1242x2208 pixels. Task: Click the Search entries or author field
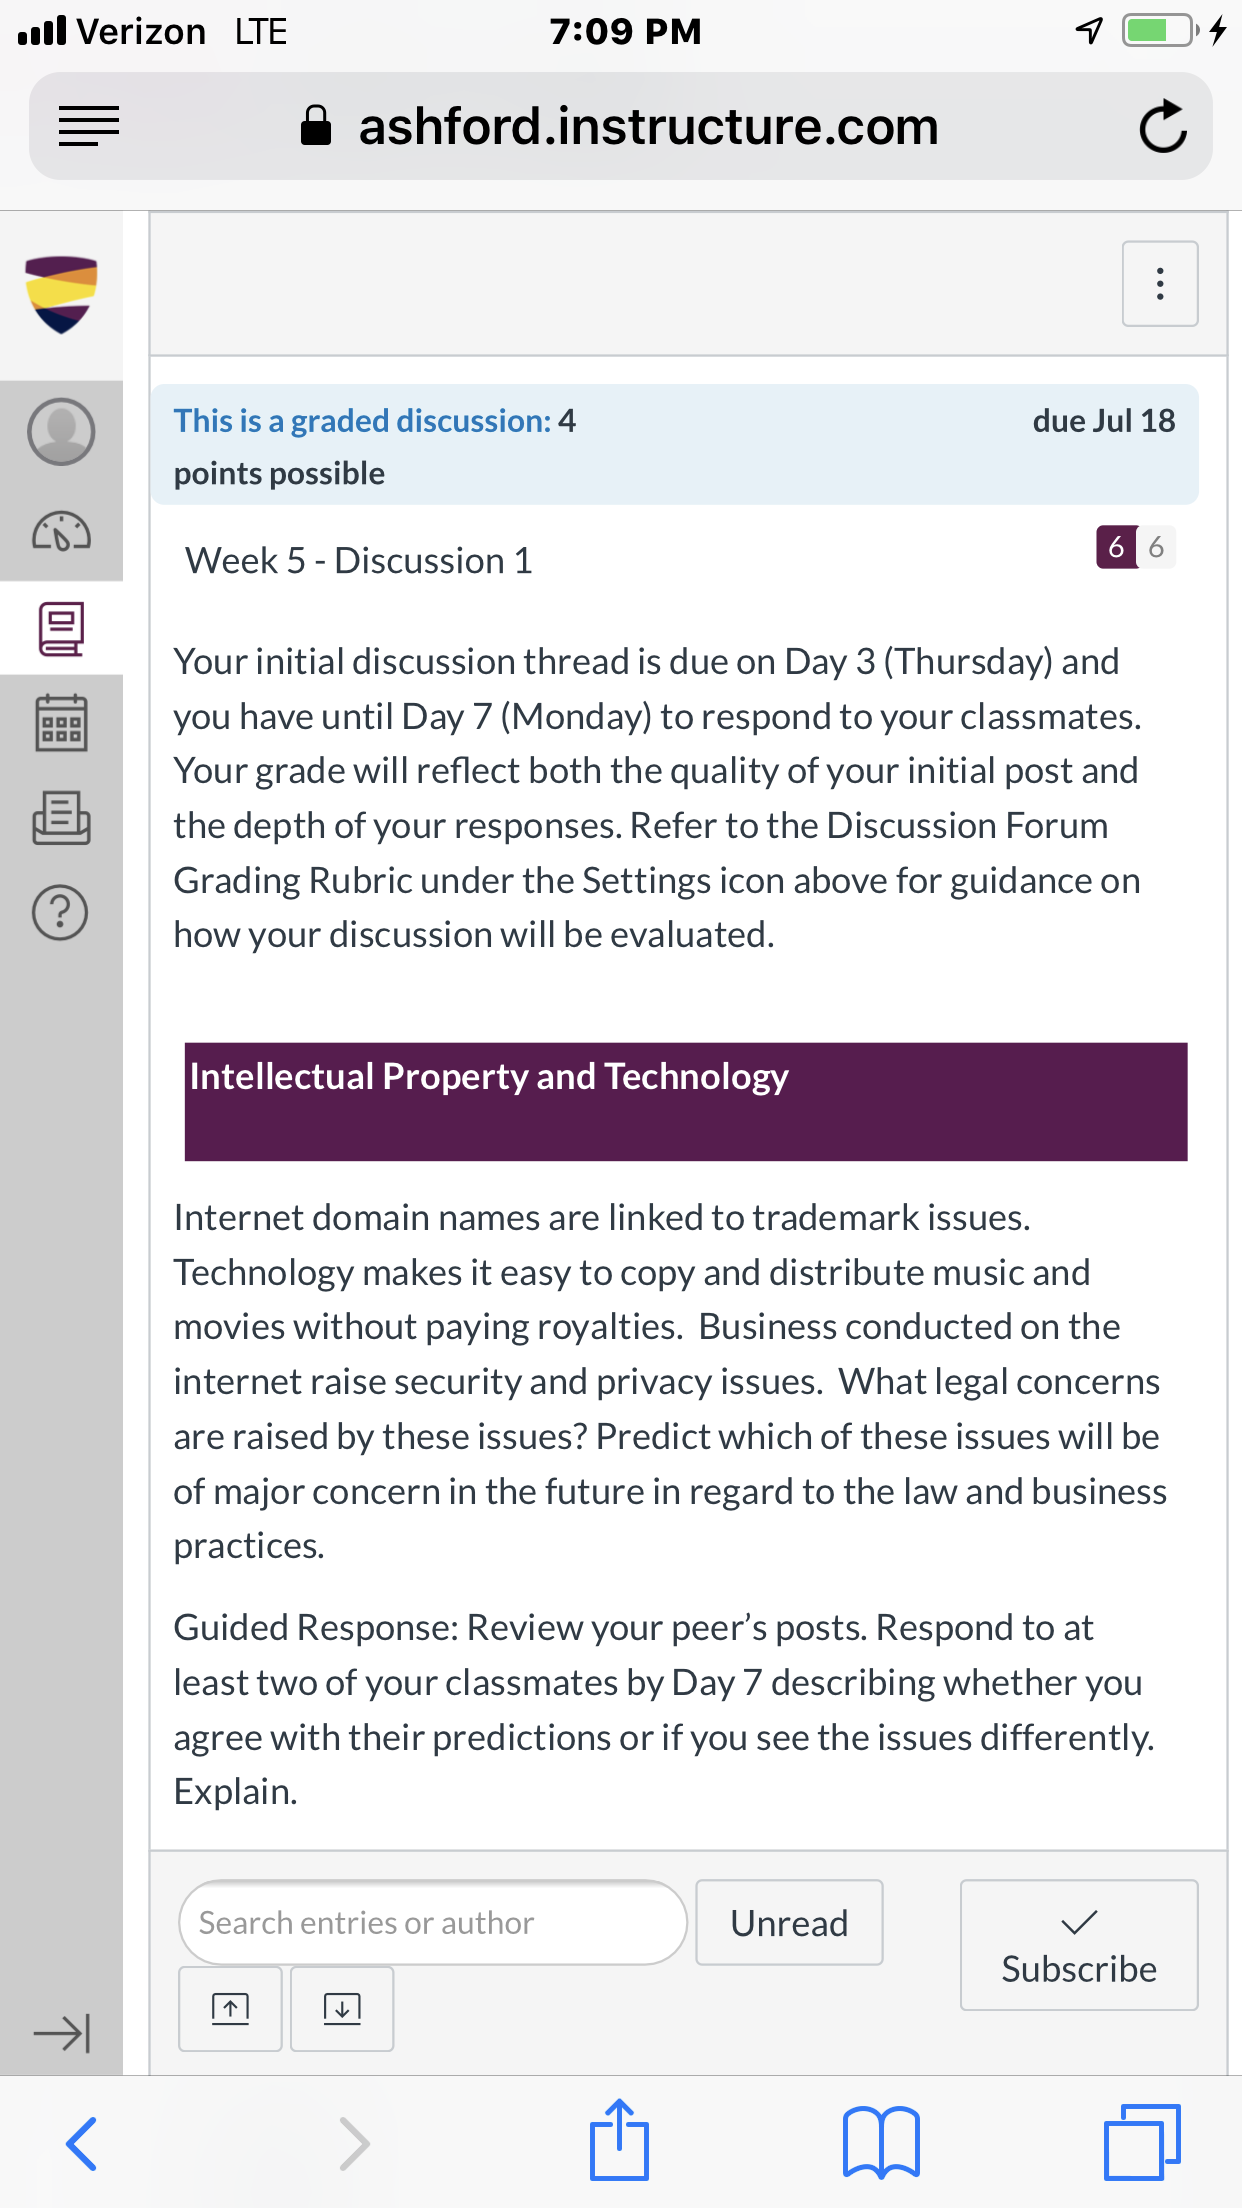(x=433, y=1922)
